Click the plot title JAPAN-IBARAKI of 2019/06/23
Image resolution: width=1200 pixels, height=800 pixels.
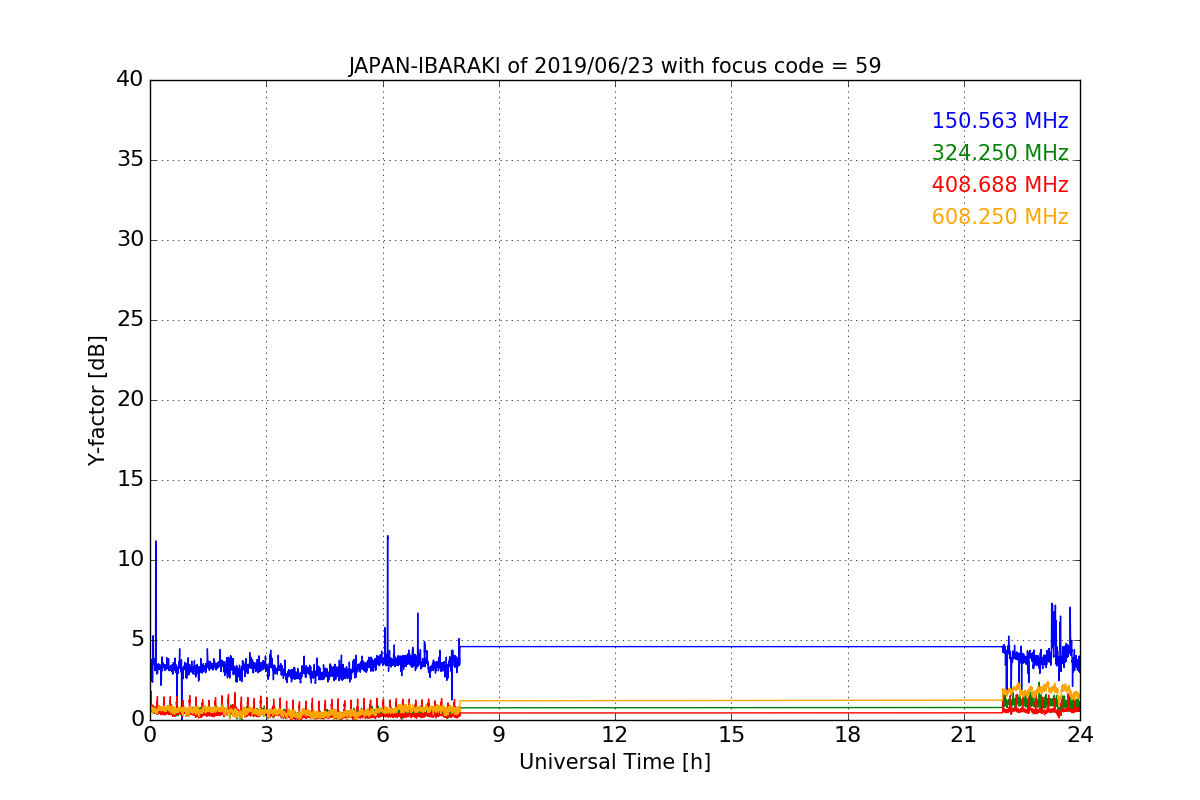tap(615, 66)
